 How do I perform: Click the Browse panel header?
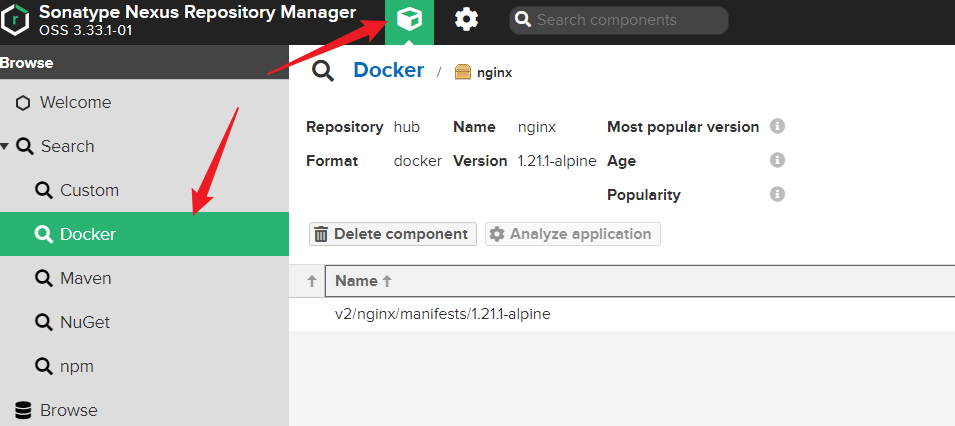pos(144,63)
